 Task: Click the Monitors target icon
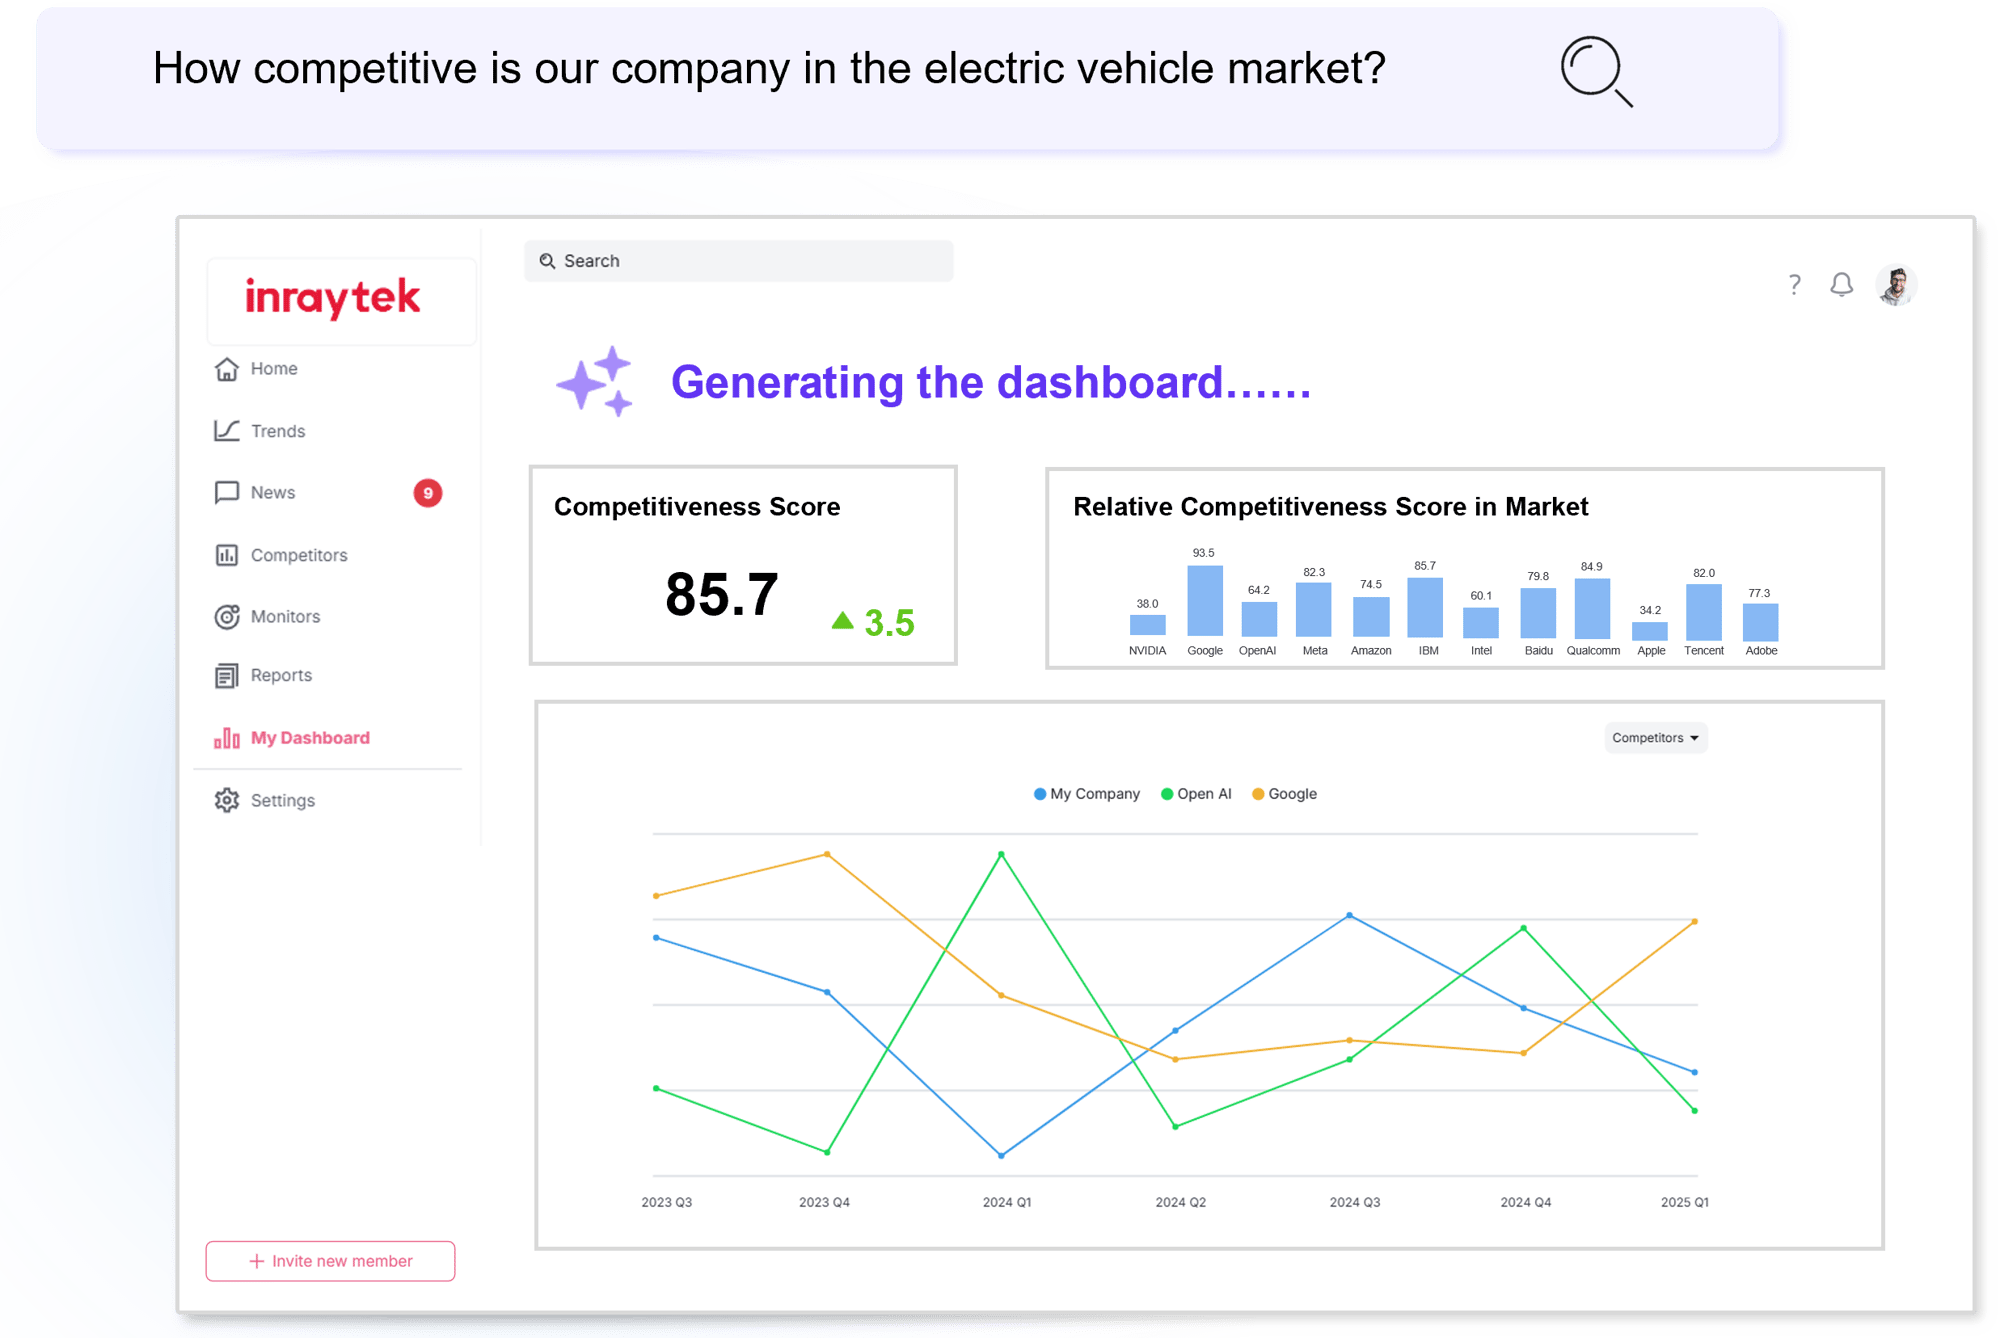click(x=227, y=617)
